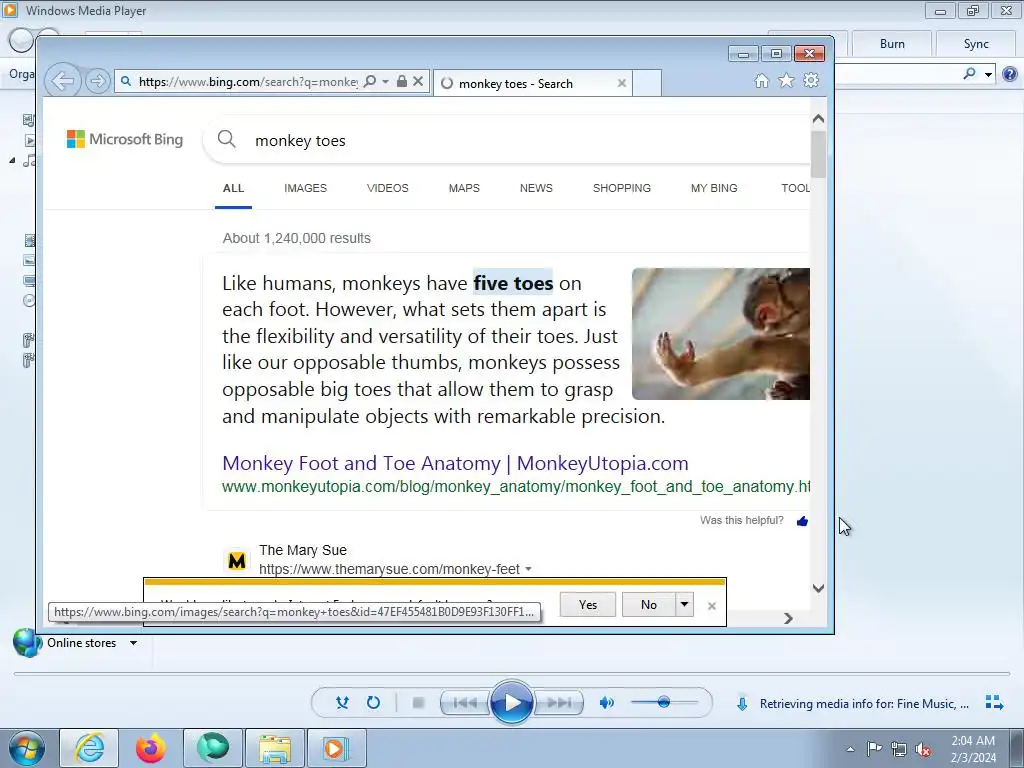This screenshot has height=768, width=1024.
Task: Open Sync tab in Media Player
Action: [x=976, y=44]
